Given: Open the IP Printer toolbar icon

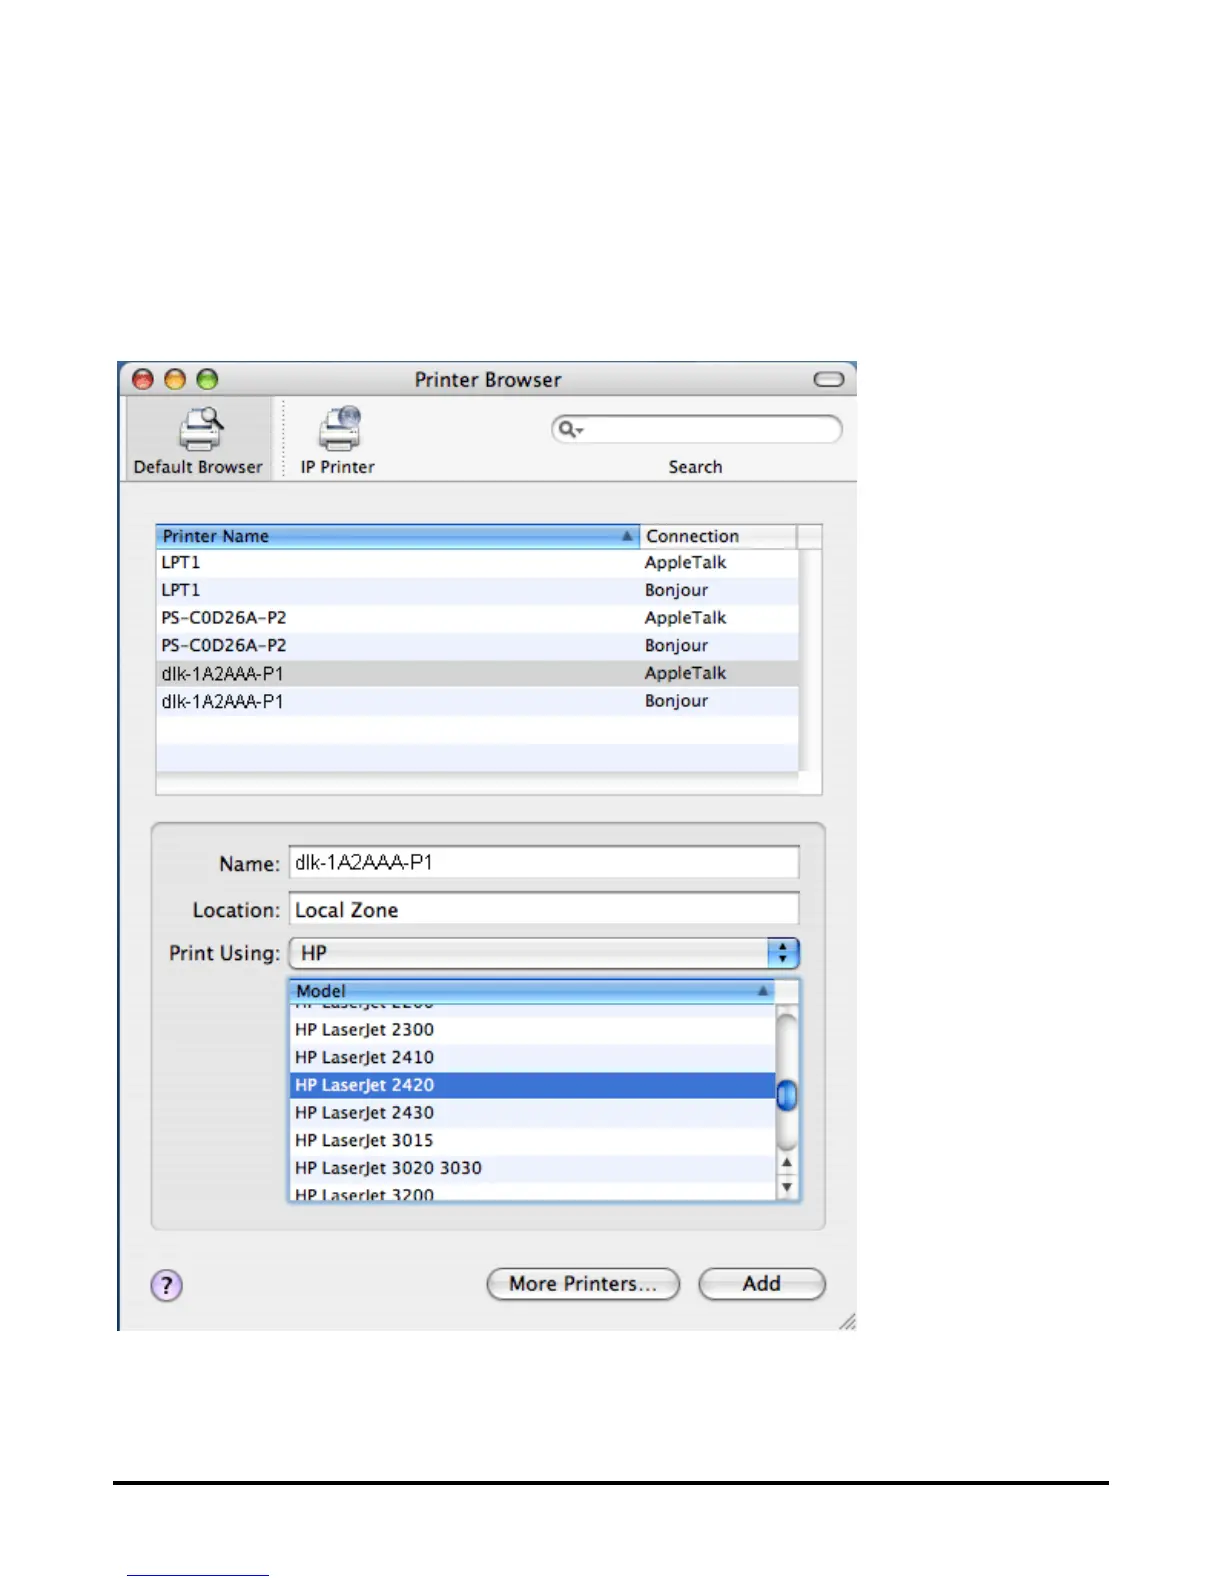Looking at the screenshot, I should coord(338,440).
